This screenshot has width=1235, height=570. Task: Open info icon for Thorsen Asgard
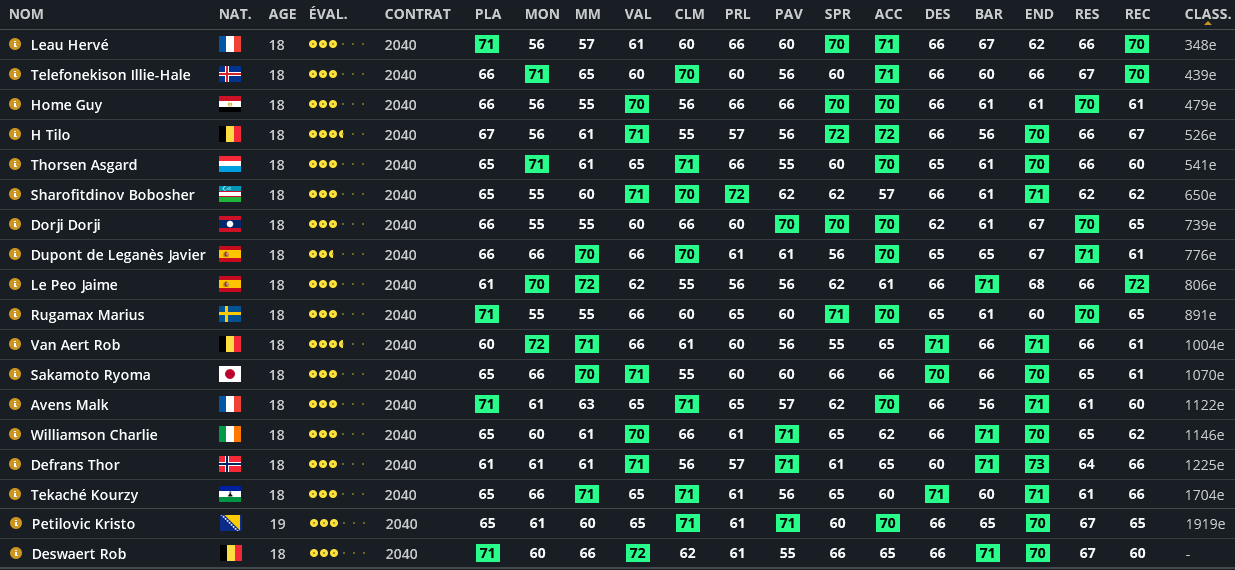[15, 164]
